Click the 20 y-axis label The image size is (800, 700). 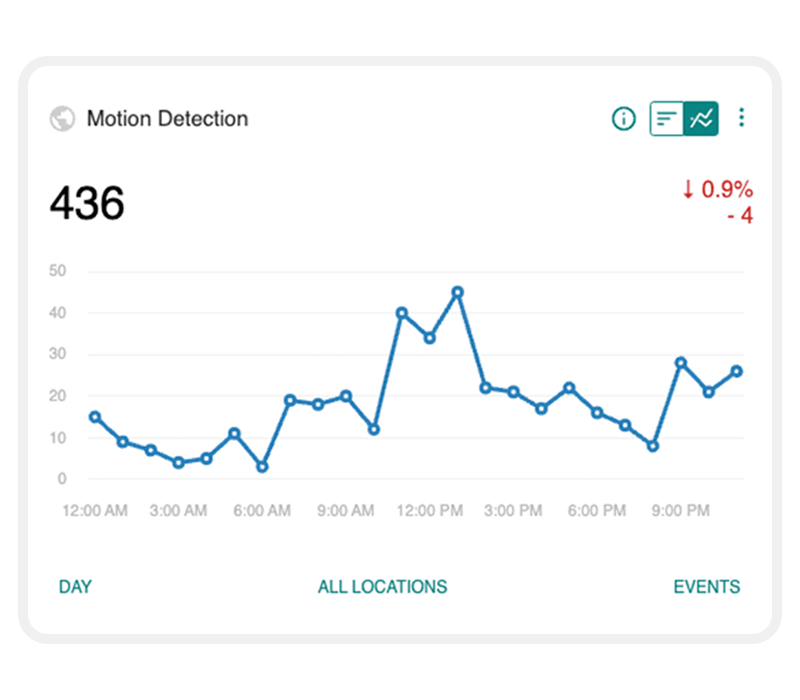point(58,395)
